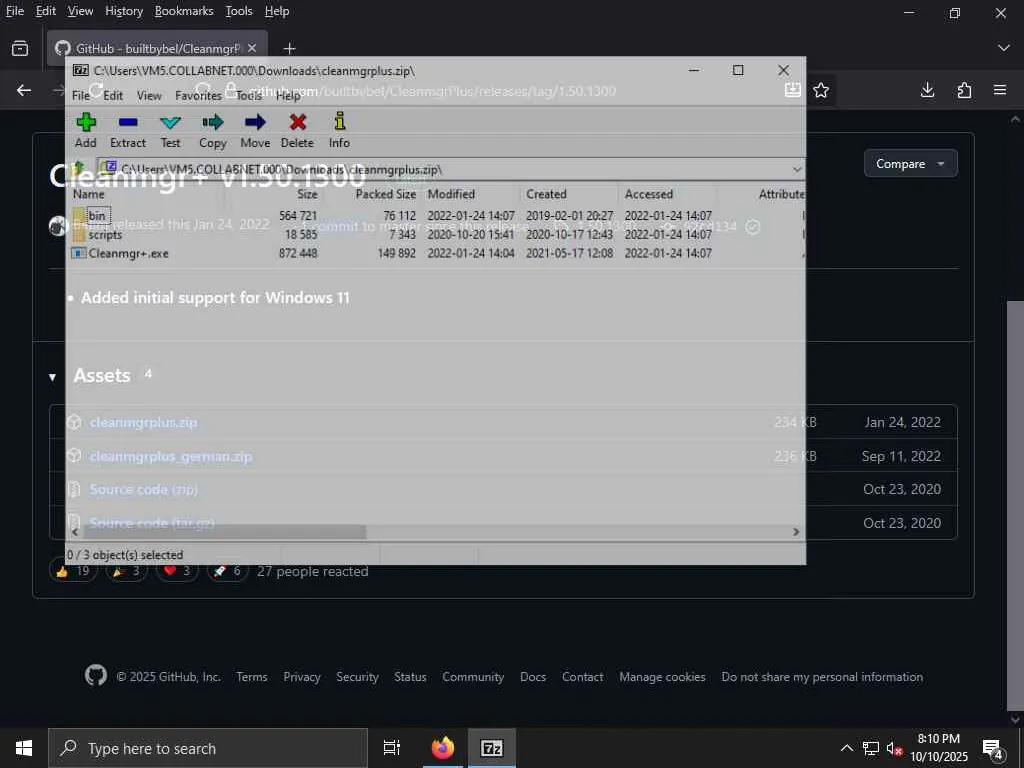Open the Windows Start menu
Screen dimensions: 1024x768
(24, 748)
